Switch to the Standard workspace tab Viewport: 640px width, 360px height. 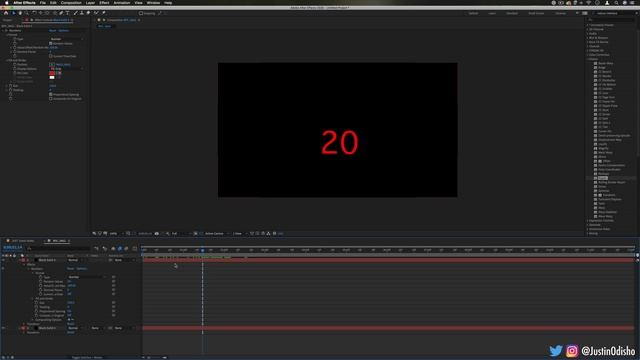coord(512,13)
